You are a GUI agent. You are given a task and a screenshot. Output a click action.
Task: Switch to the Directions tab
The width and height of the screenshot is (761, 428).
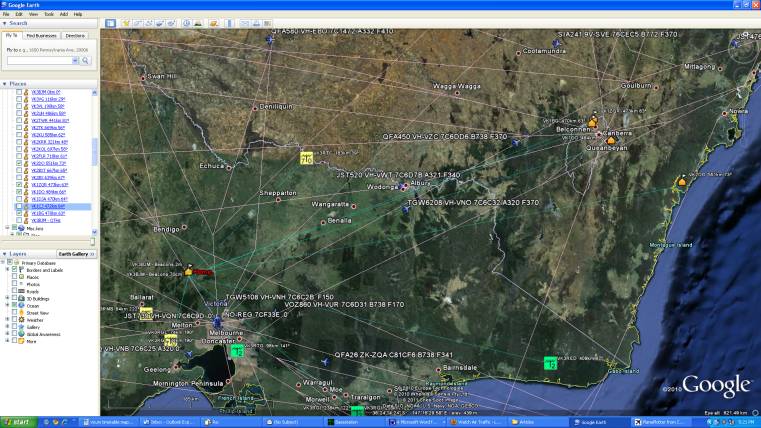point(75,35)
